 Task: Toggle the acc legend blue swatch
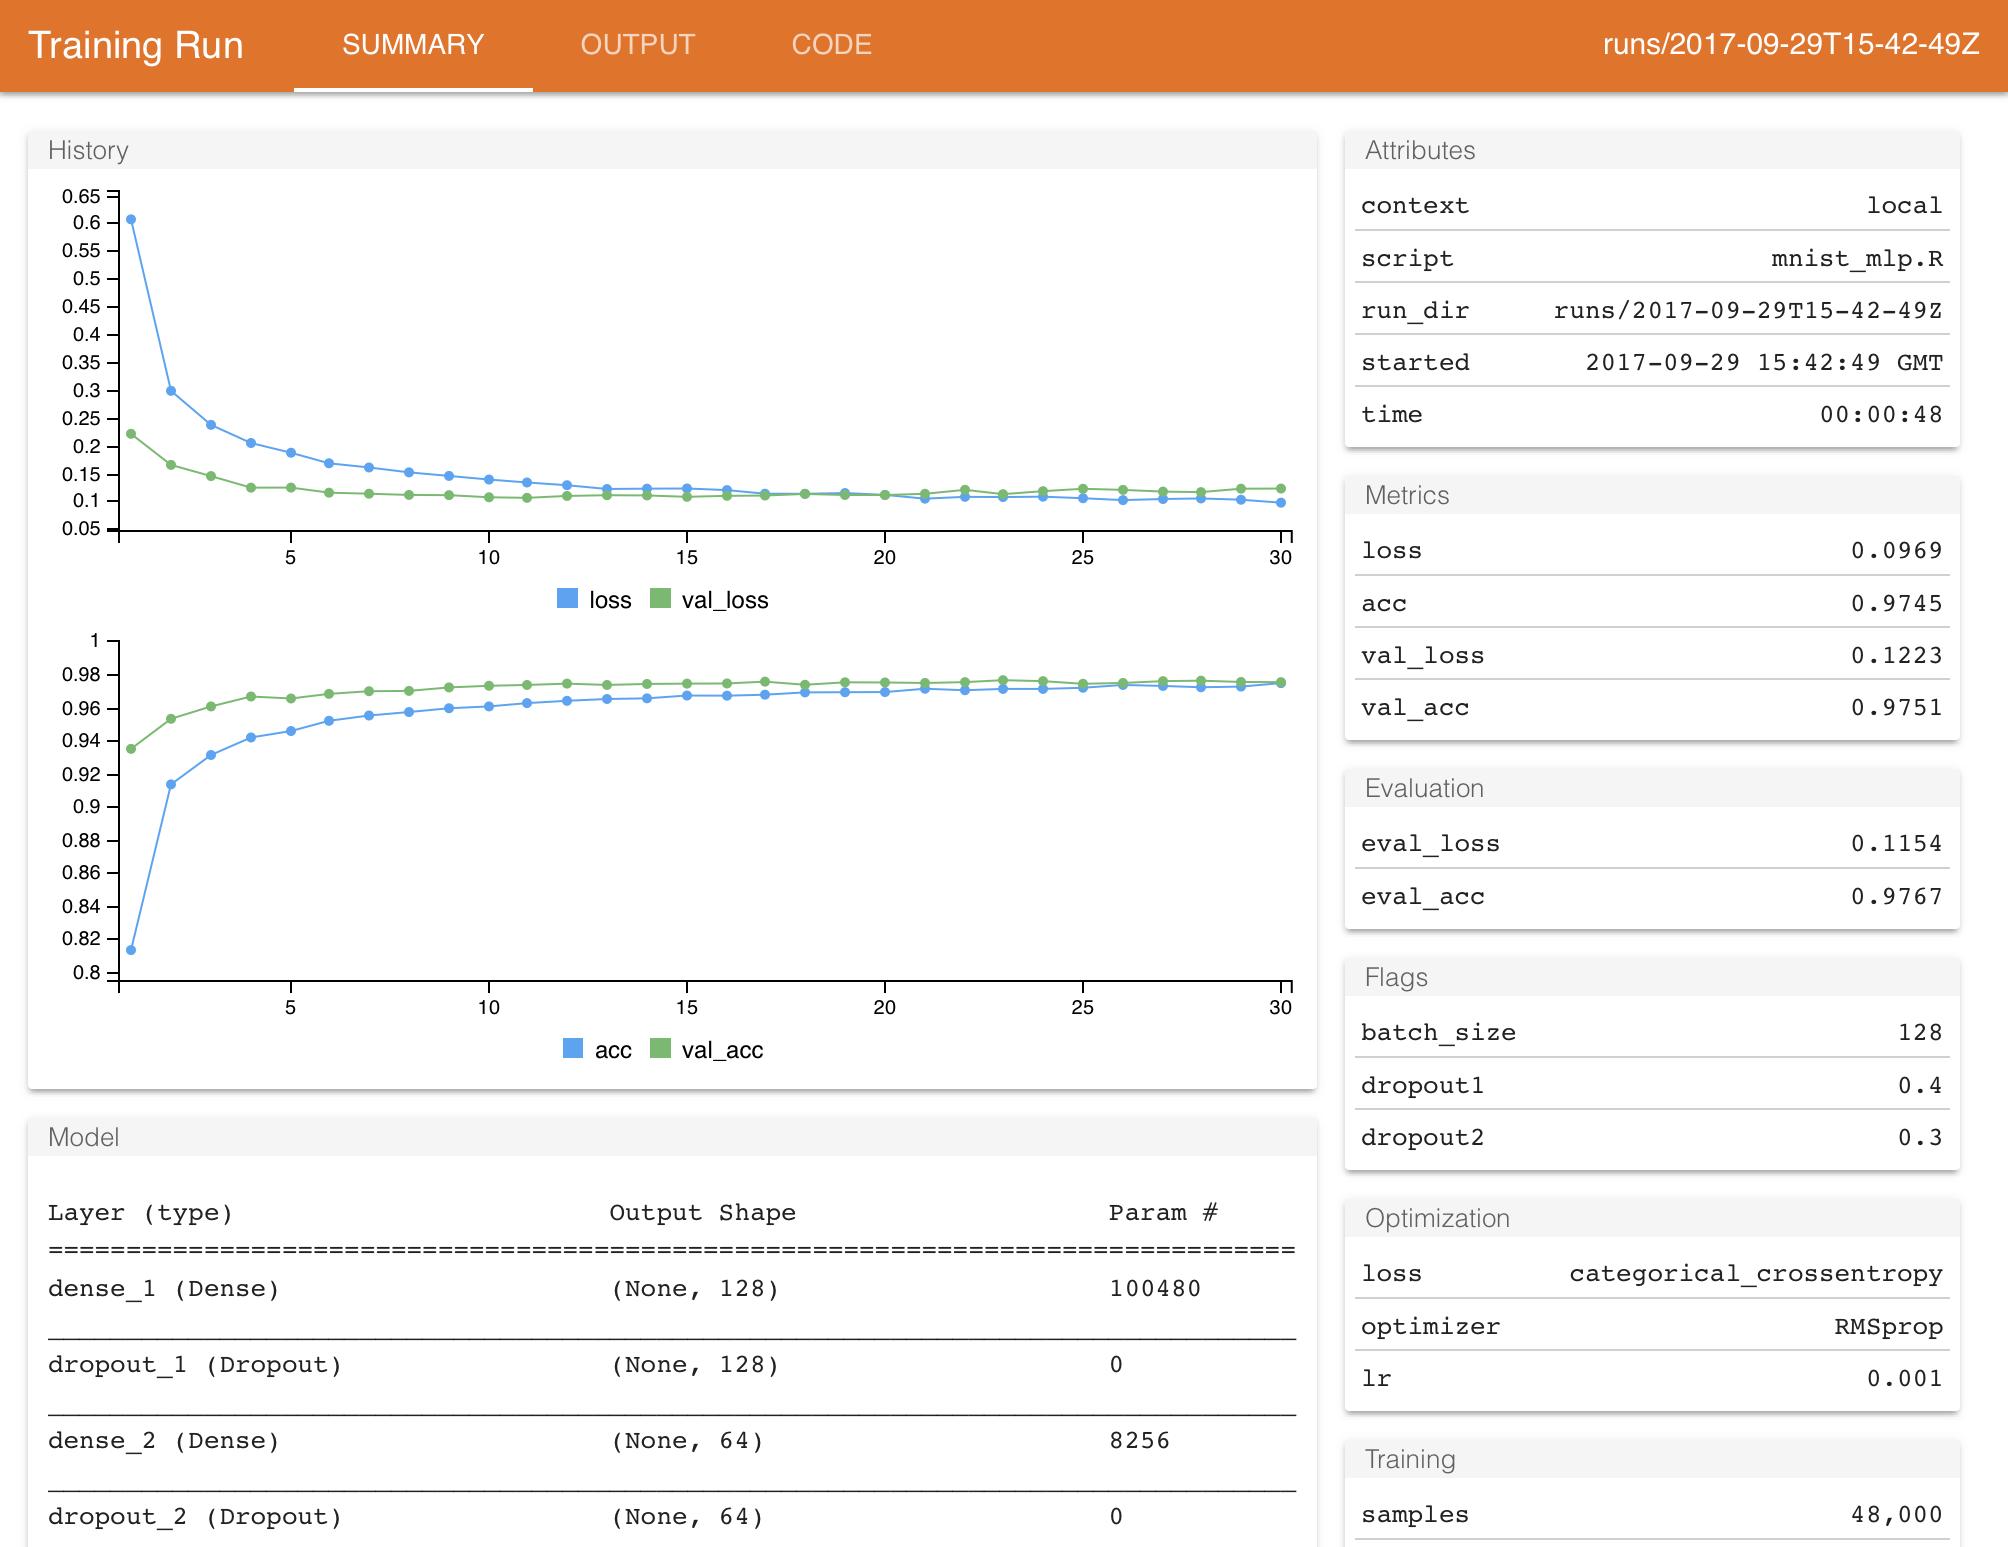573,1049
